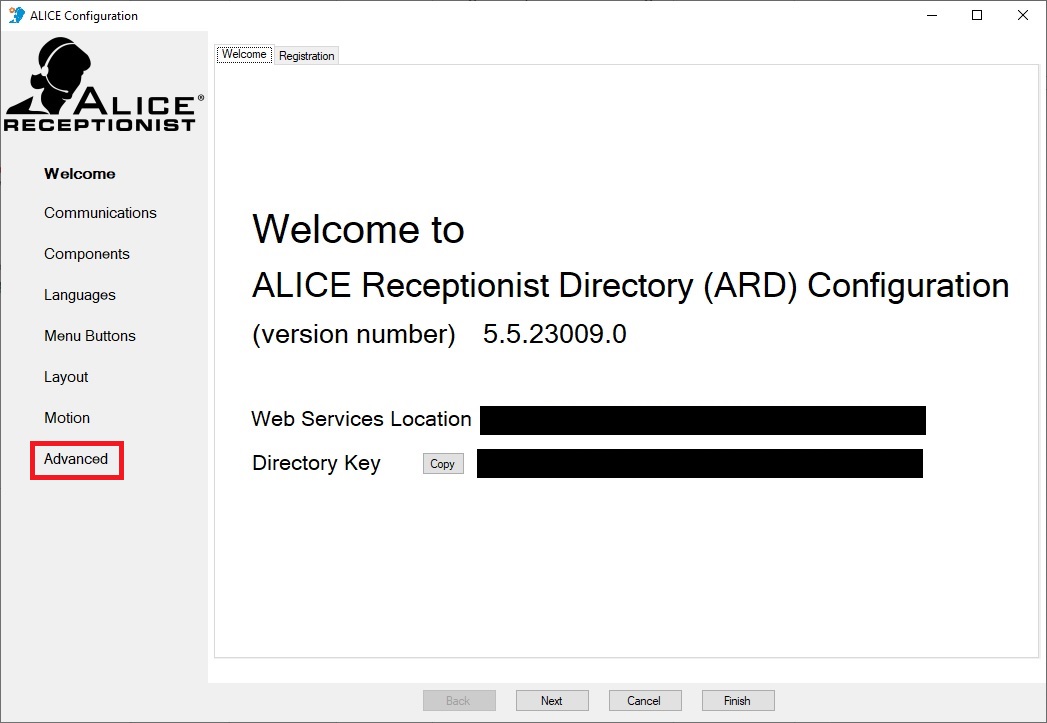Click the Web Services Location field

tap(702, 421)
